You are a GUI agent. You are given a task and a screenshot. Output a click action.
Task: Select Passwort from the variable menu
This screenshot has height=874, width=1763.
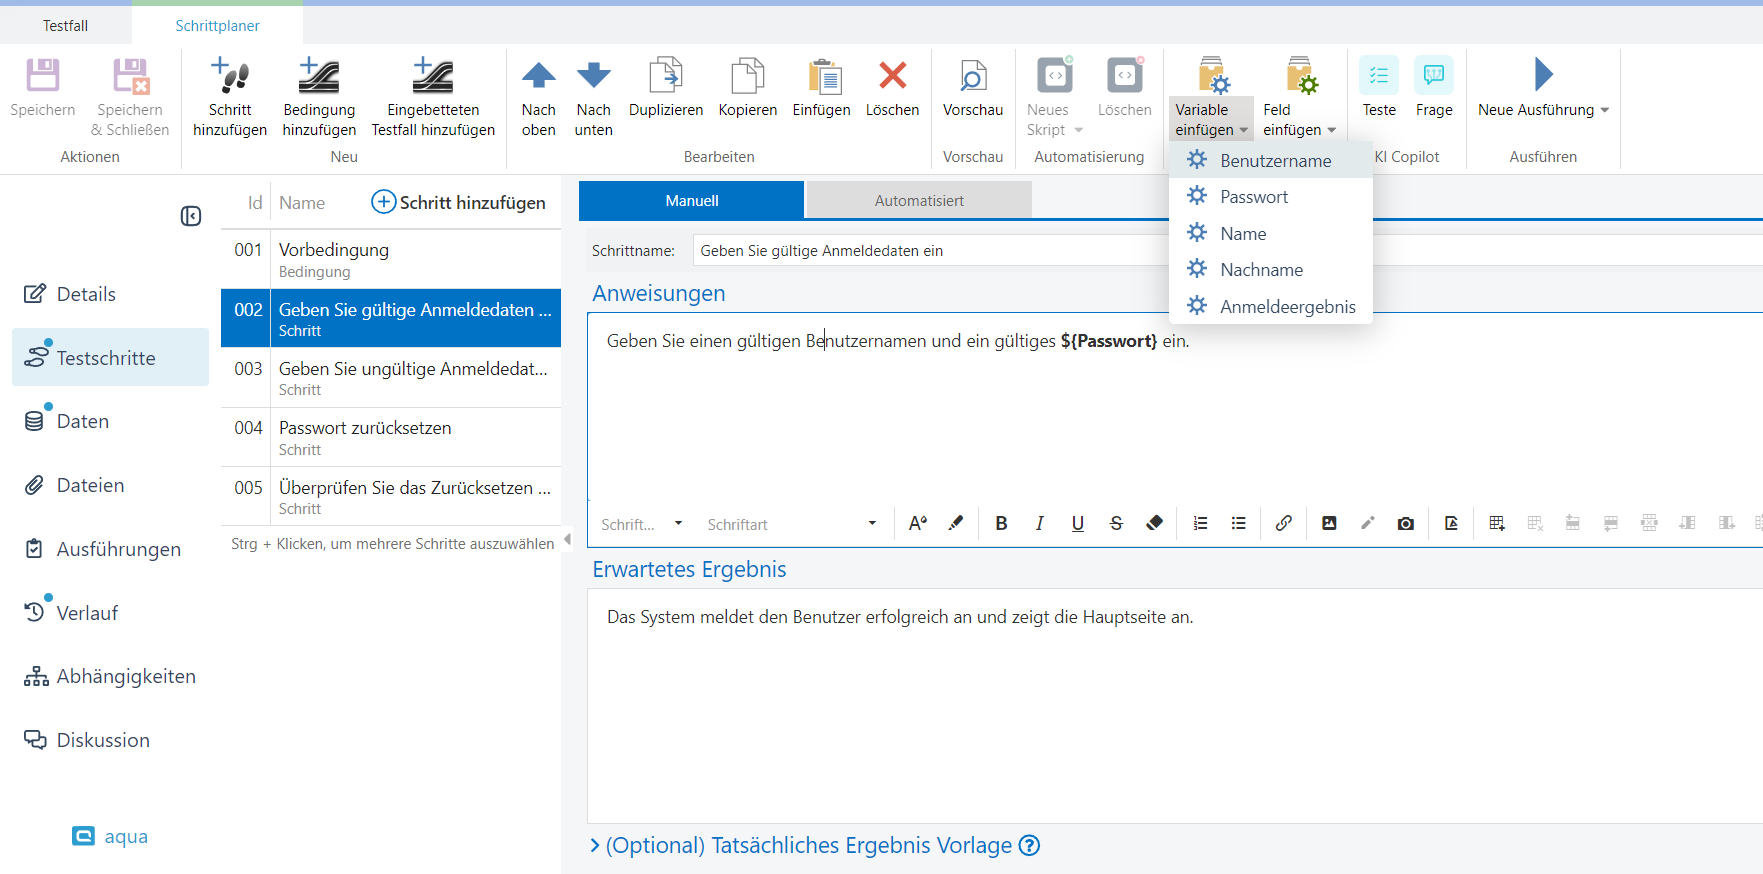tap(1253, 197)
